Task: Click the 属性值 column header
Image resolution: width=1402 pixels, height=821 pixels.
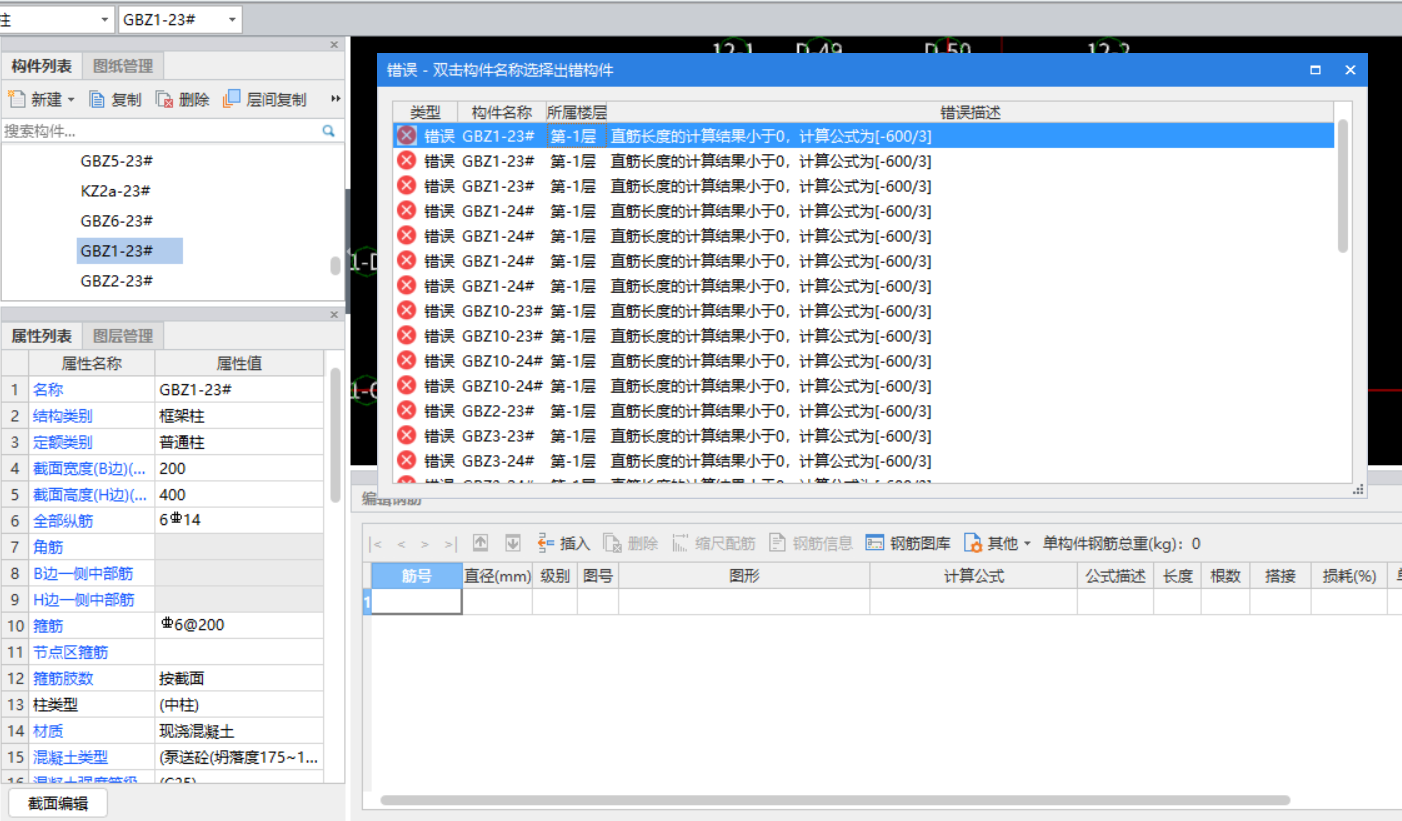Action: pyautogui.click(x=239, y=364)
